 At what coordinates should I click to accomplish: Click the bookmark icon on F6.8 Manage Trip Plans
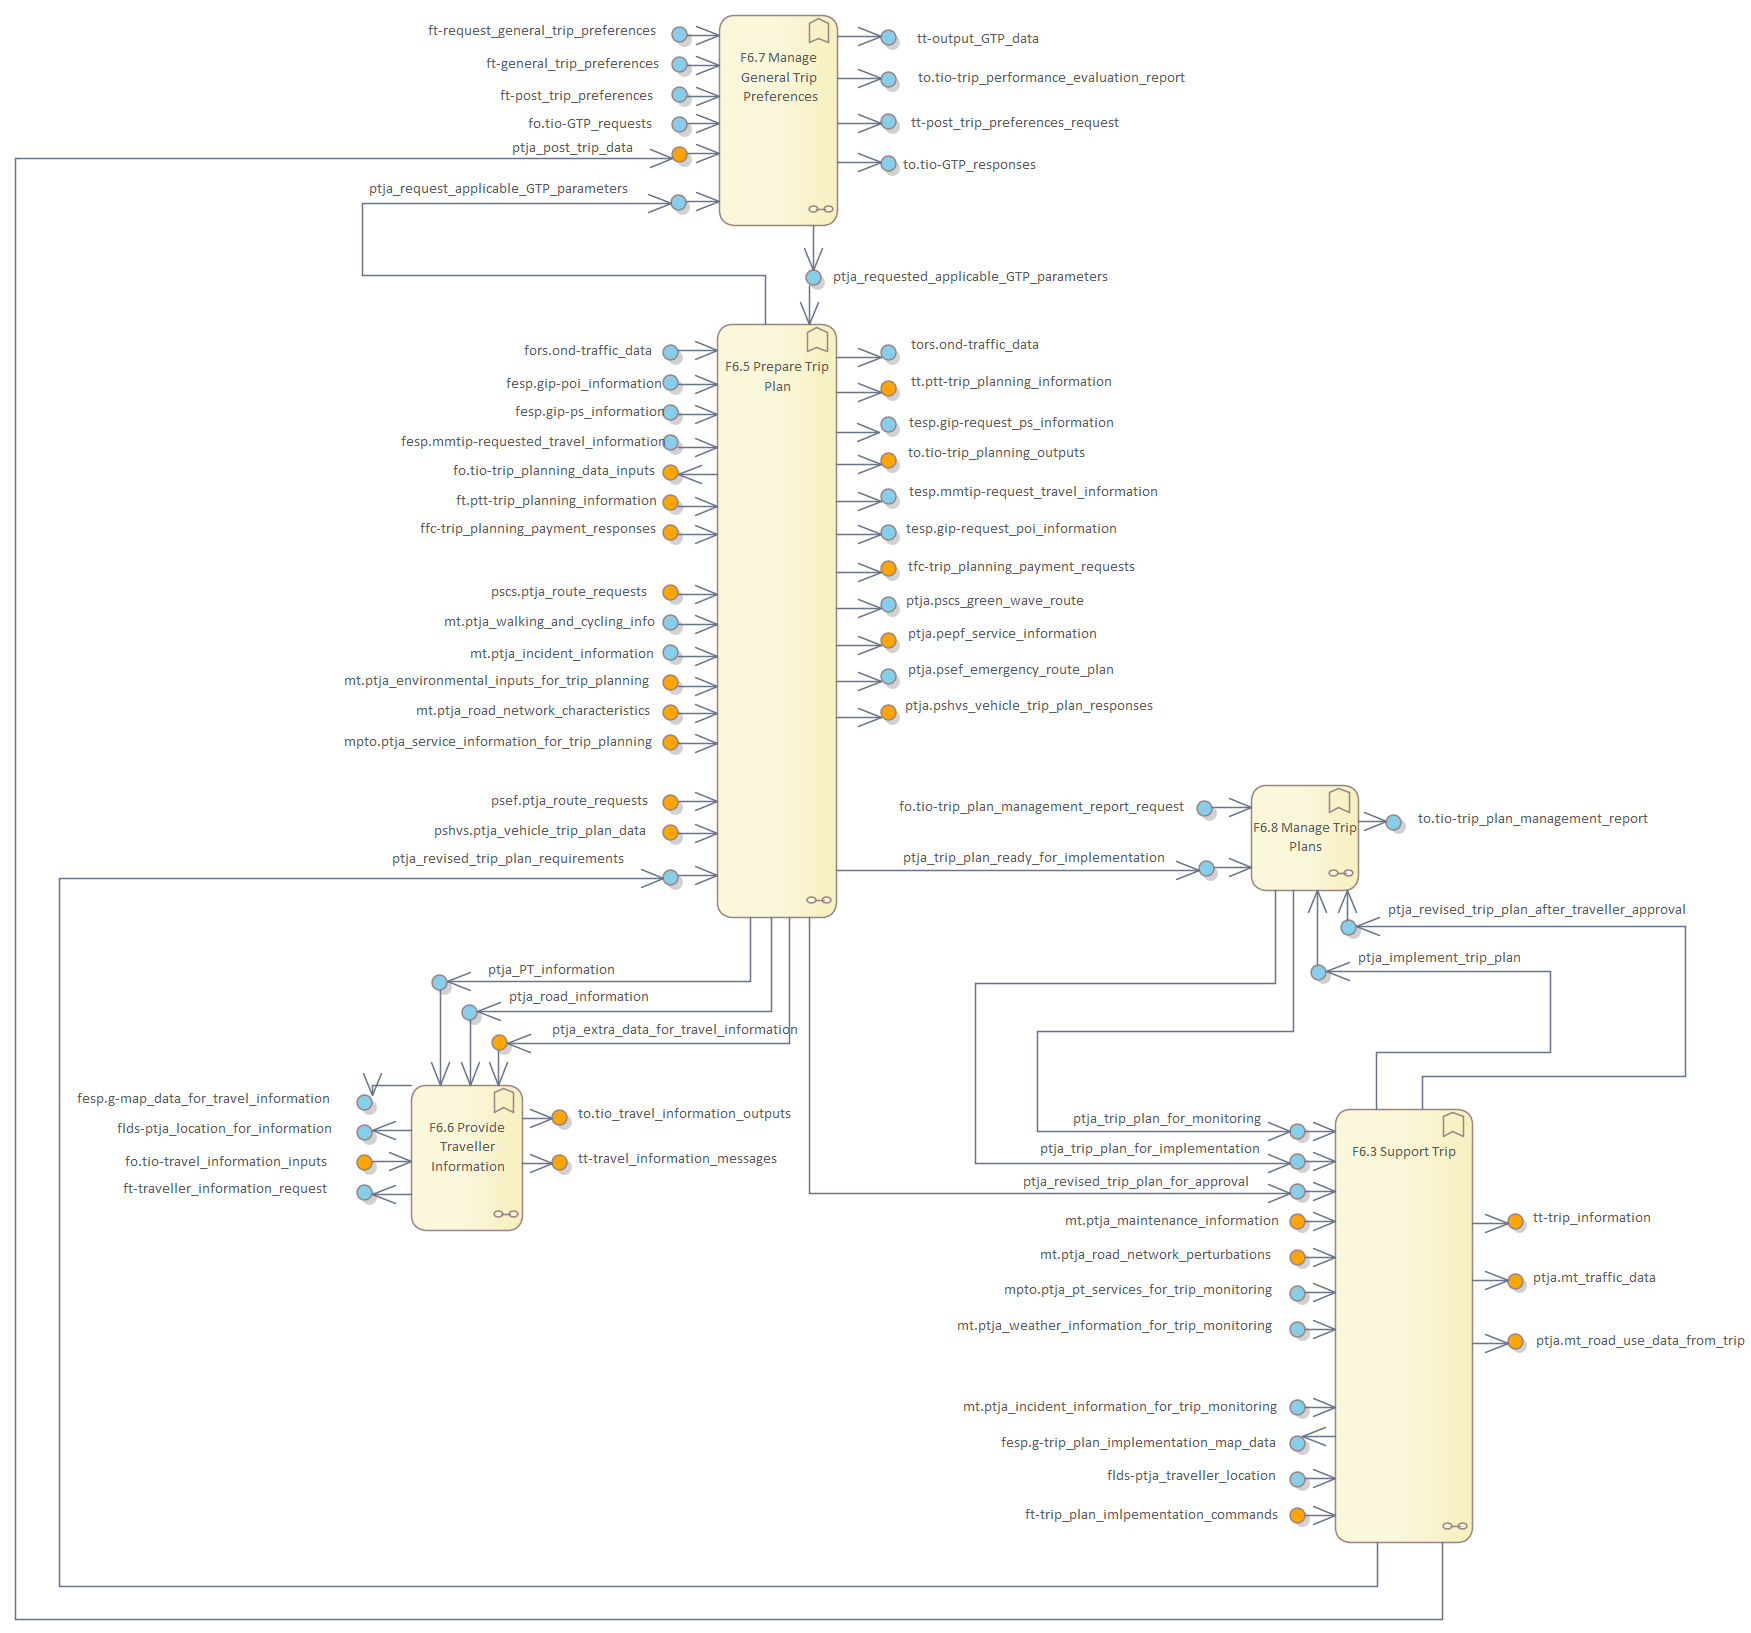point(1339,801)
